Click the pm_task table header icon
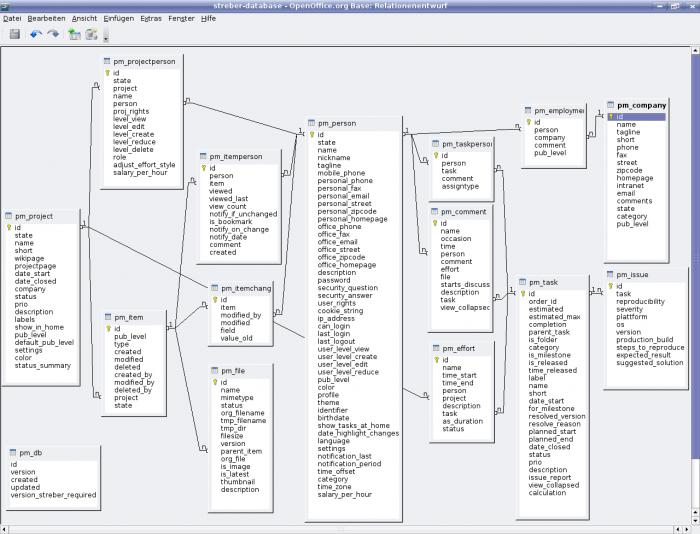700x534 pixels. pyautogui.click(x=523, y=282)
